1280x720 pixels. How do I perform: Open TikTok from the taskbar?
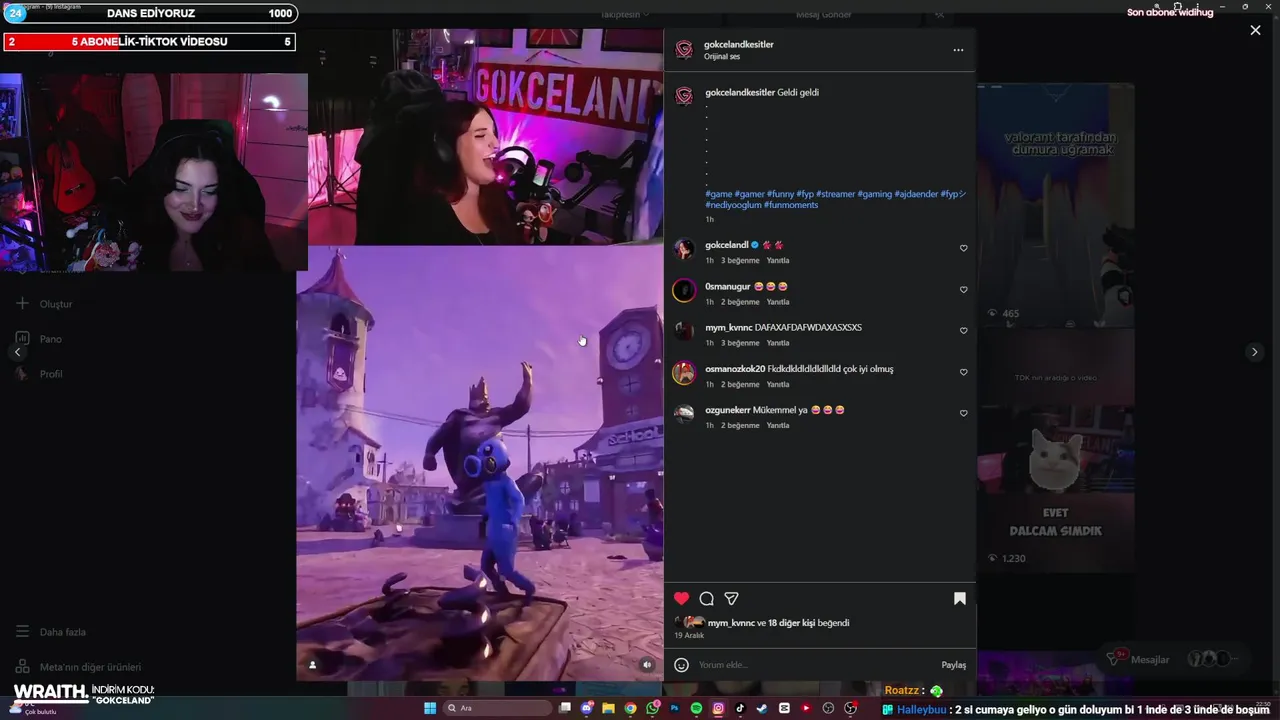[x=740, y=708]
